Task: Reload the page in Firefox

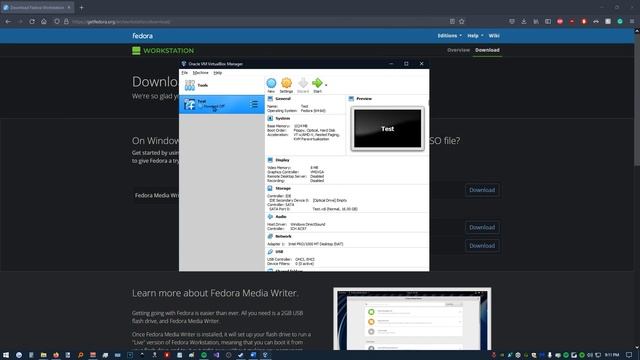Action: [x=32, y=21]
